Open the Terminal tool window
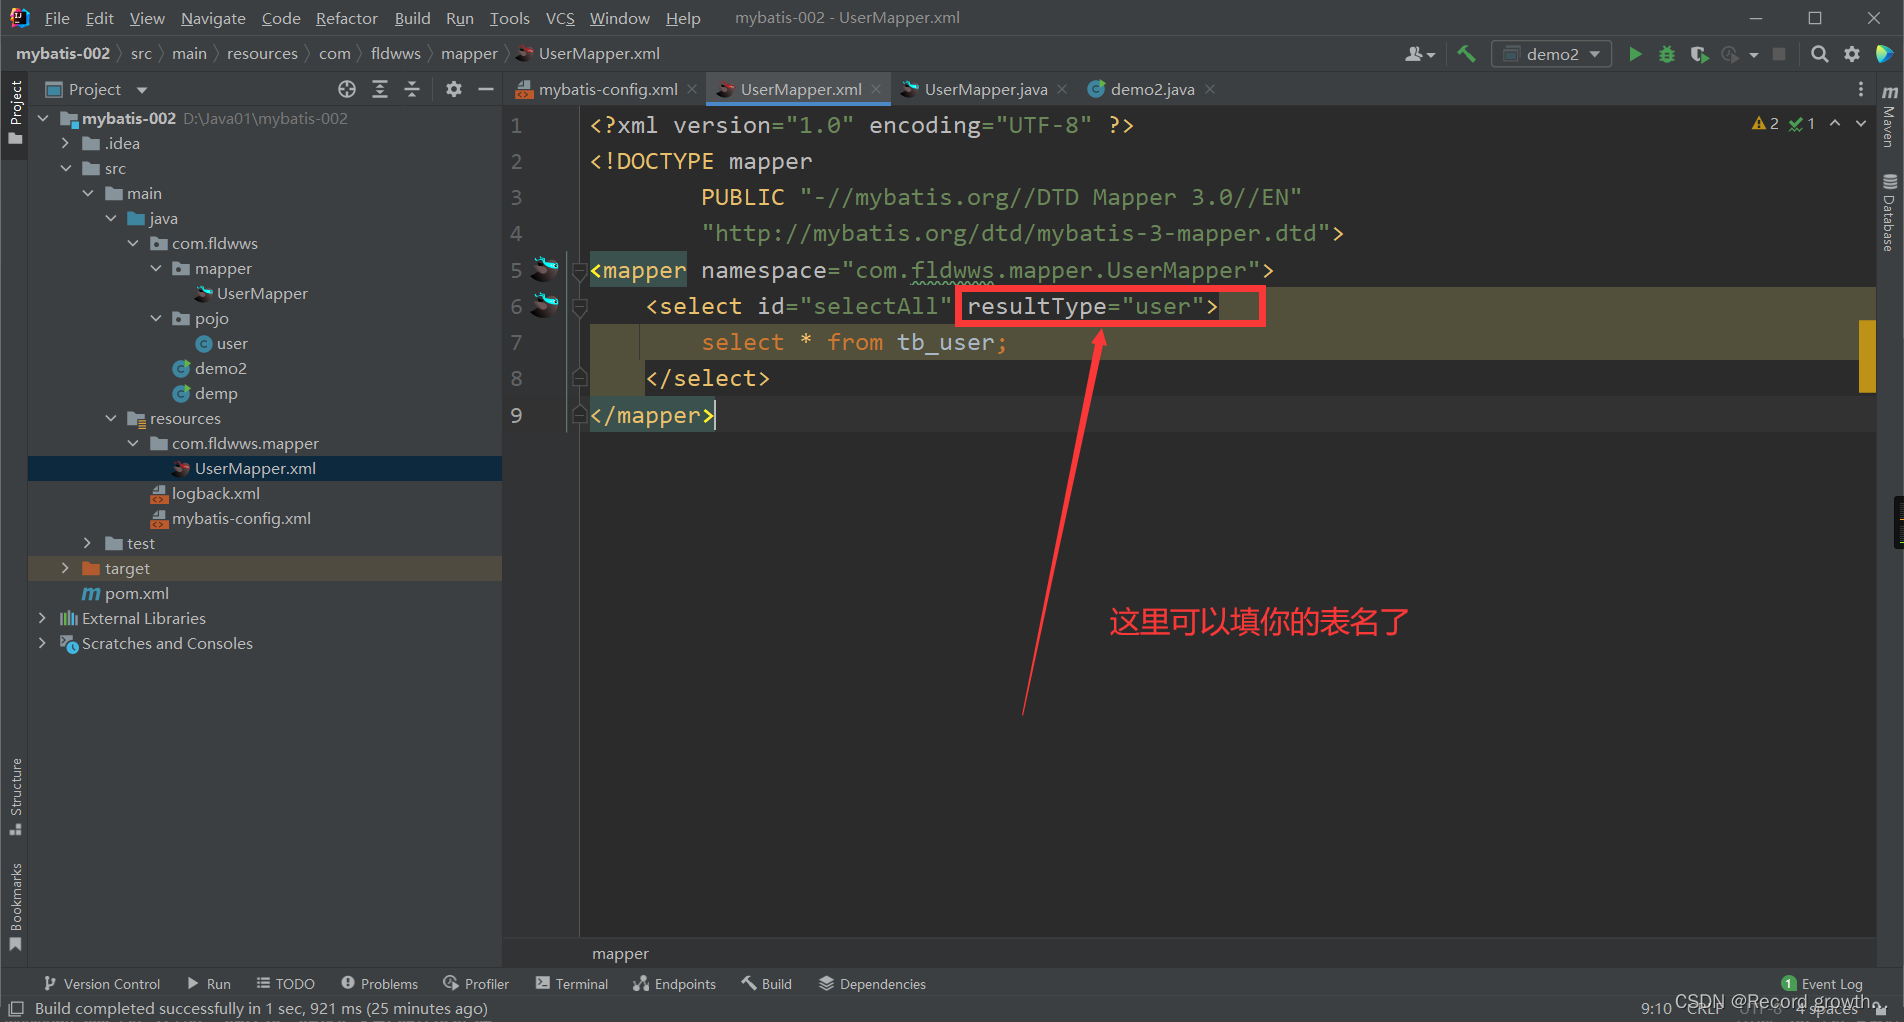Screen dimensions: 1904x1022 (x=571, y=984)
